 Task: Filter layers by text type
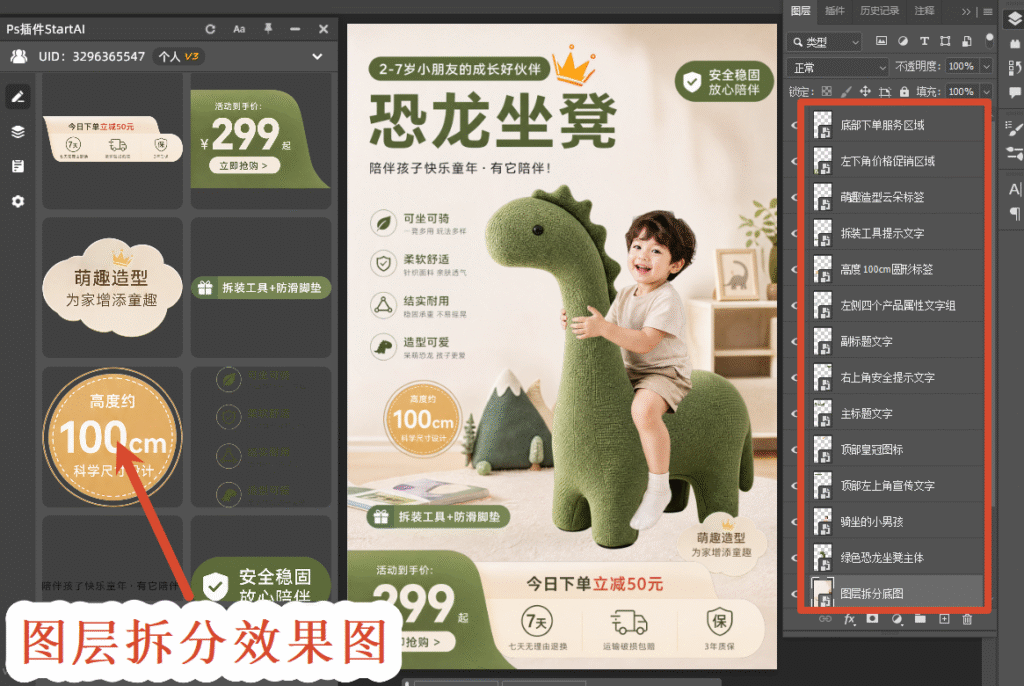click(x=924, y=41)
